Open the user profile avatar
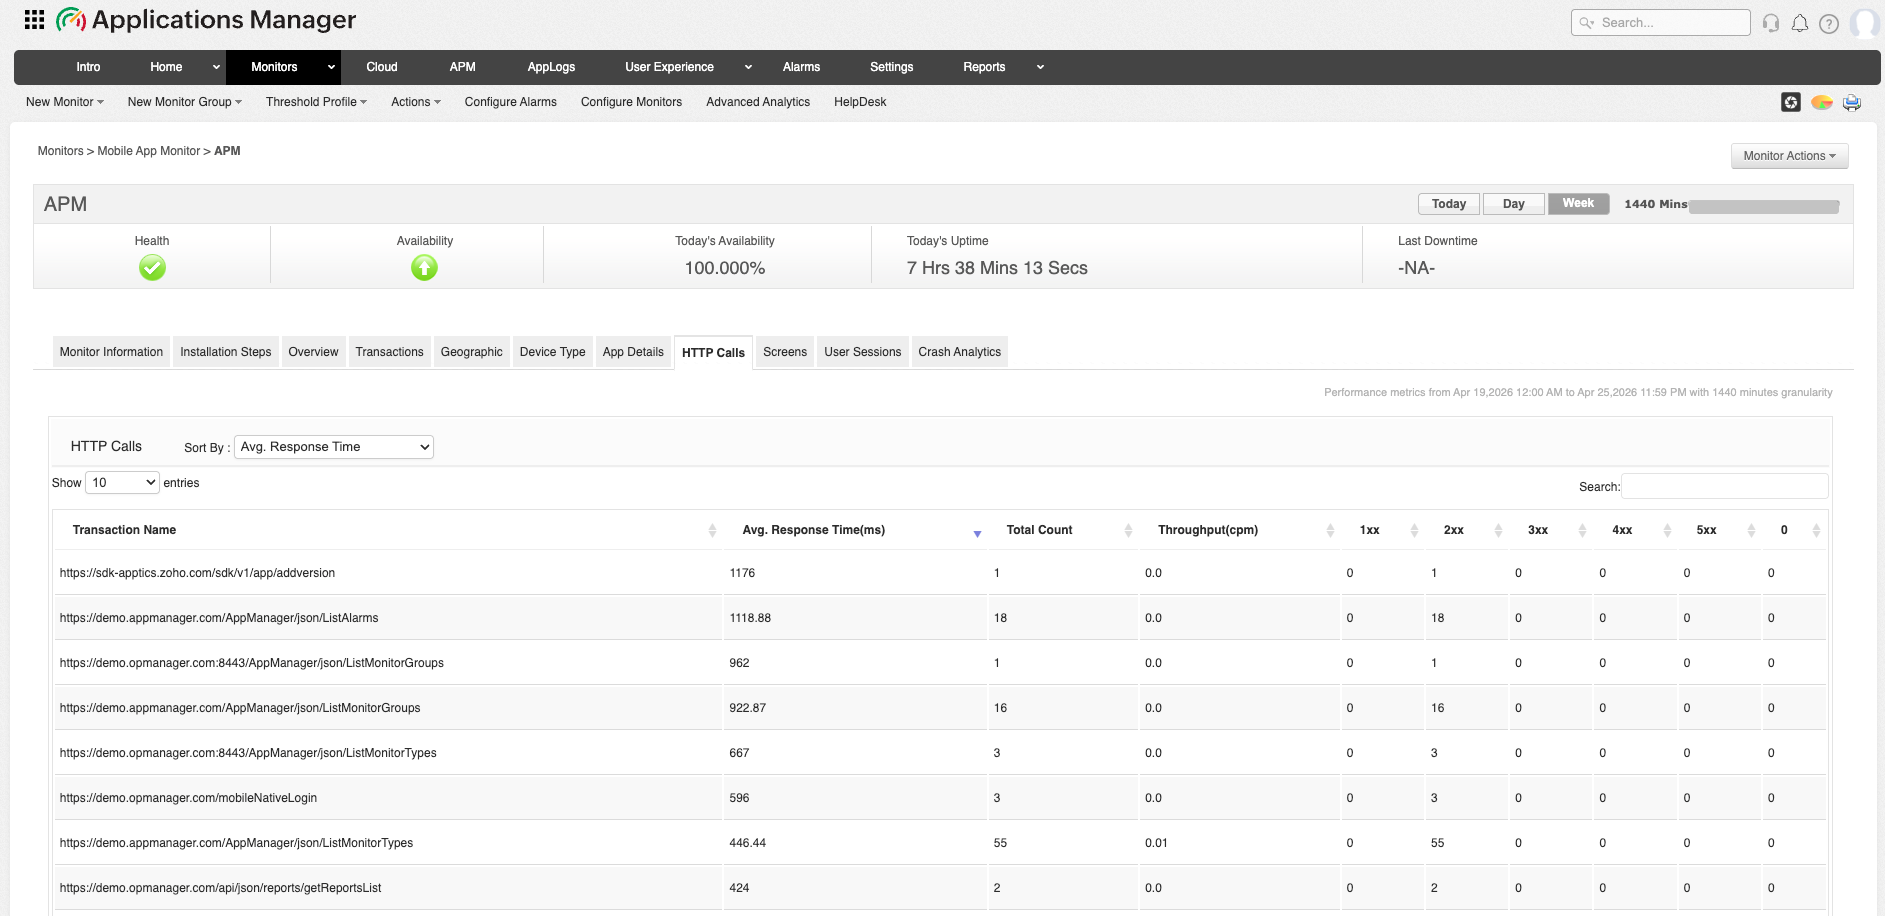This screenshot has height=916, width=1885. coord(1865,23)
